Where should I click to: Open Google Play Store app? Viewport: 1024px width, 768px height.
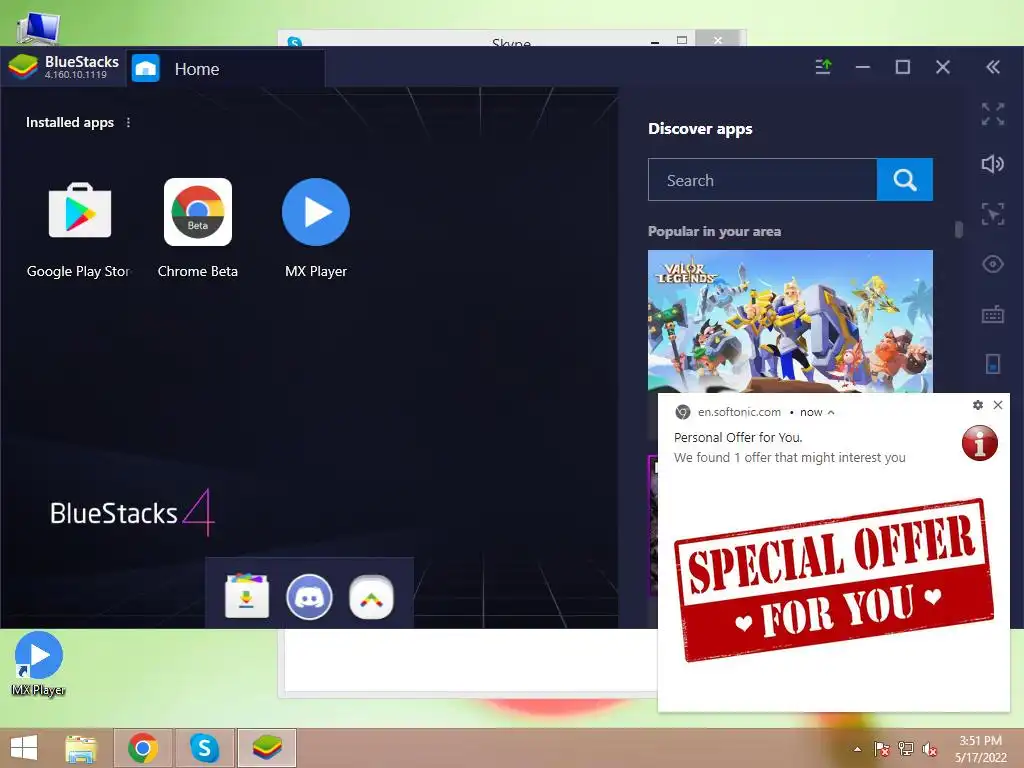point(80,212)
